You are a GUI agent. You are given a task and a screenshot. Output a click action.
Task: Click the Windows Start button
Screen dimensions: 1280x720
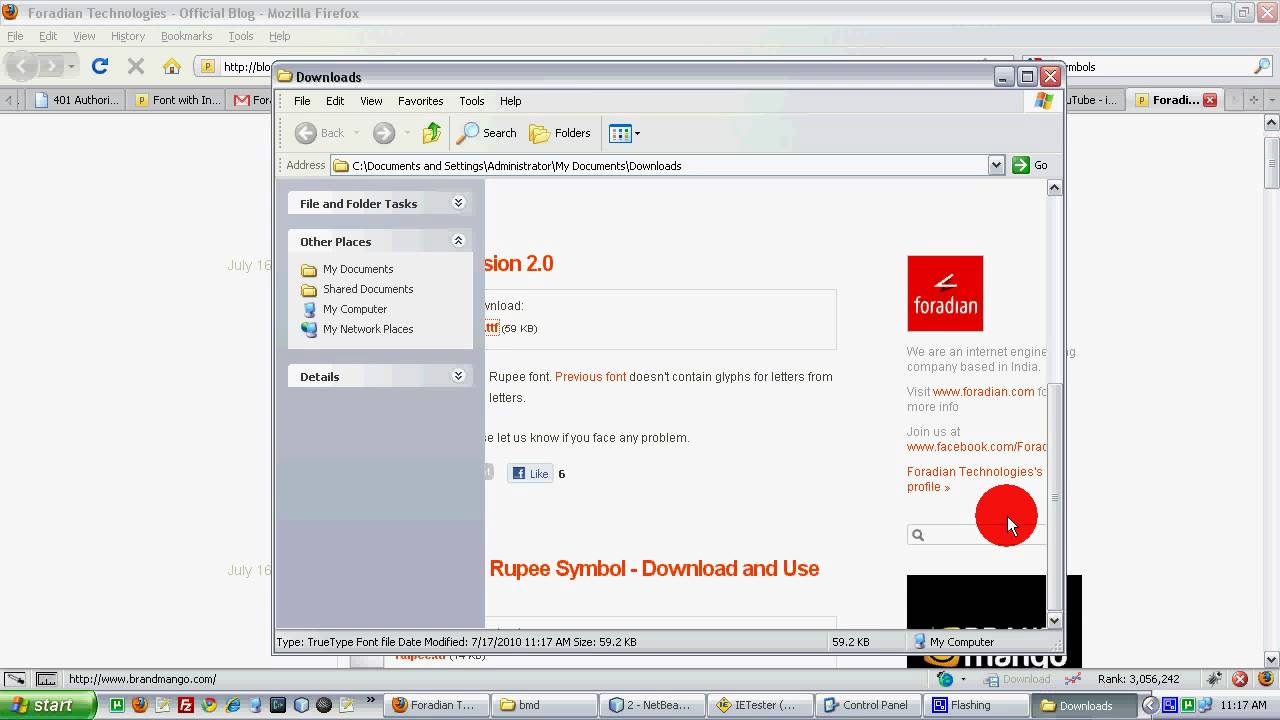(x=48, y=705)
